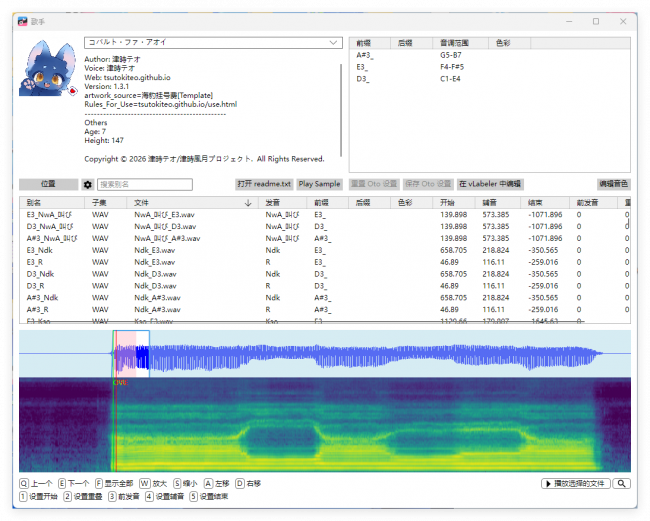
Task: Click the red preutterance line in spectrogram
Action: click(116, 424)
